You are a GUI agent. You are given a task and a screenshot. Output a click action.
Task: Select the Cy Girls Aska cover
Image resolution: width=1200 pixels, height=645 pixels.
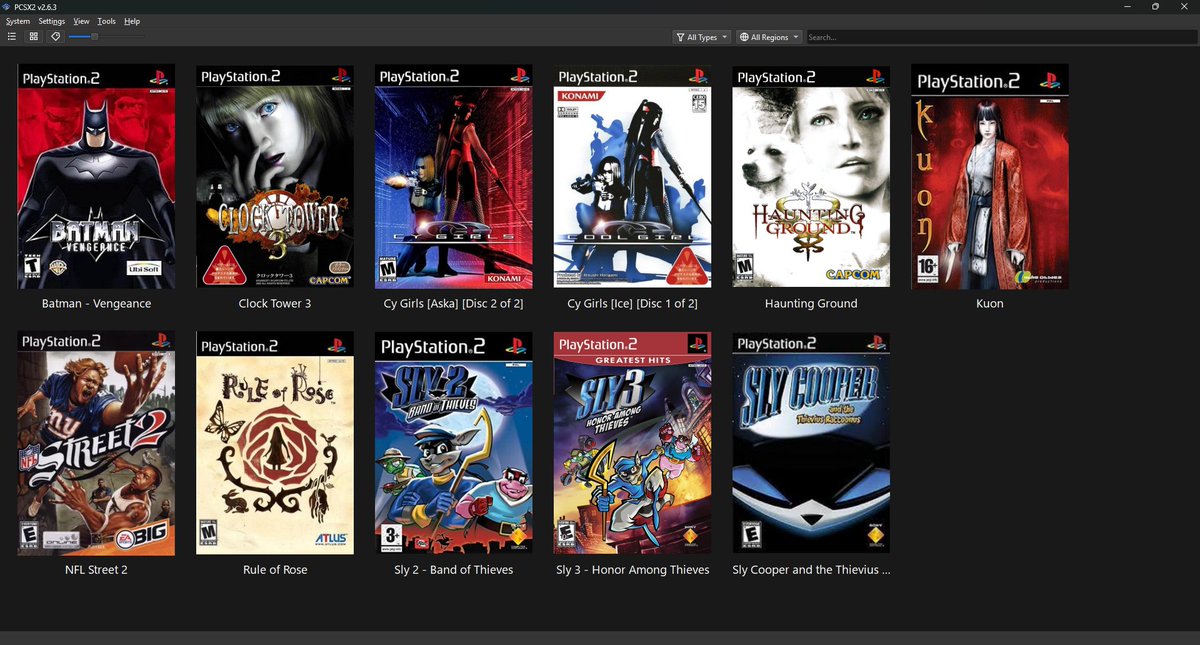pos(453,177)
